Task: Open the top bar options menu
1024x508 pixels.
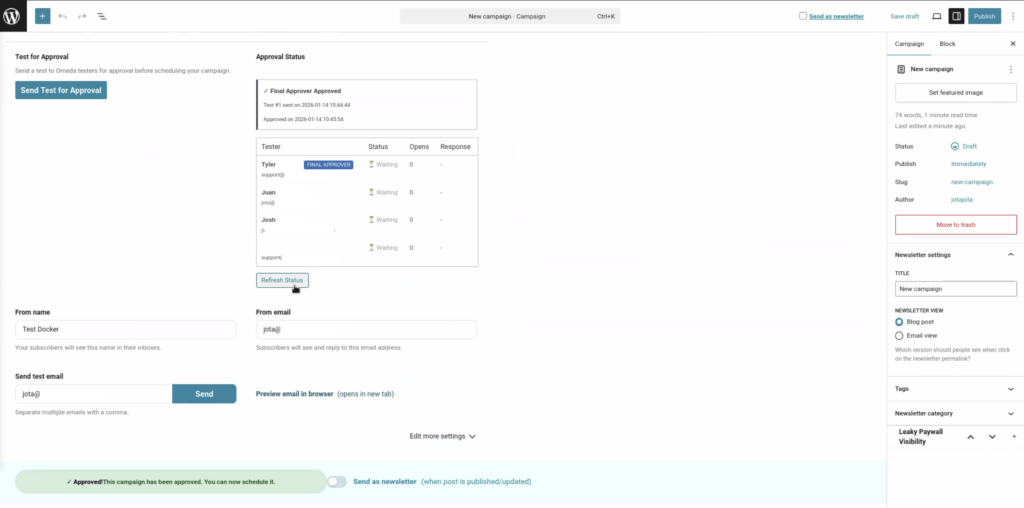Action: (1012, 16)
